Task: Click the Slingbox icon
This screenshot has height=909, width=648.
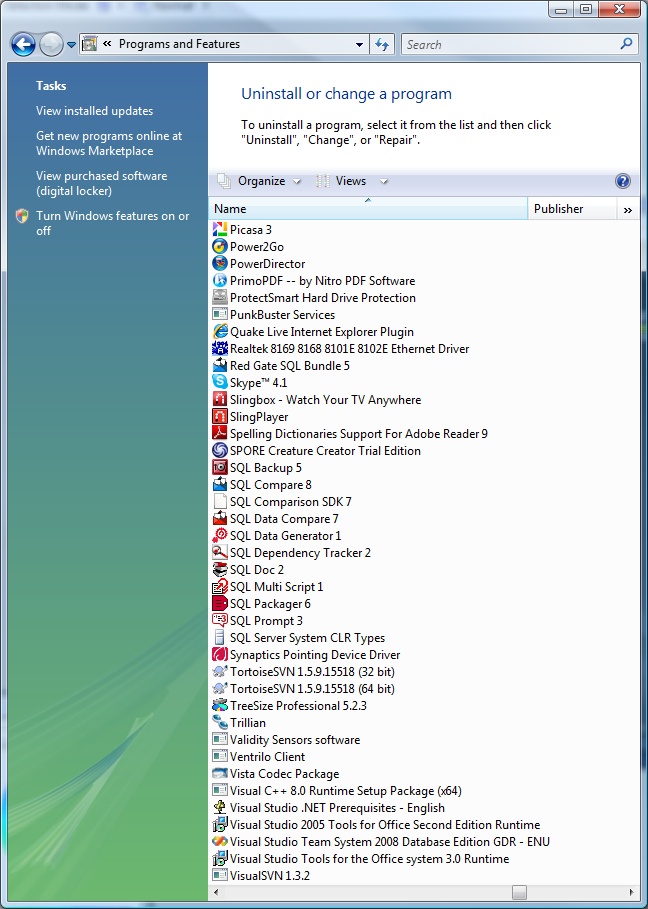Action: (x=220, y=399)
